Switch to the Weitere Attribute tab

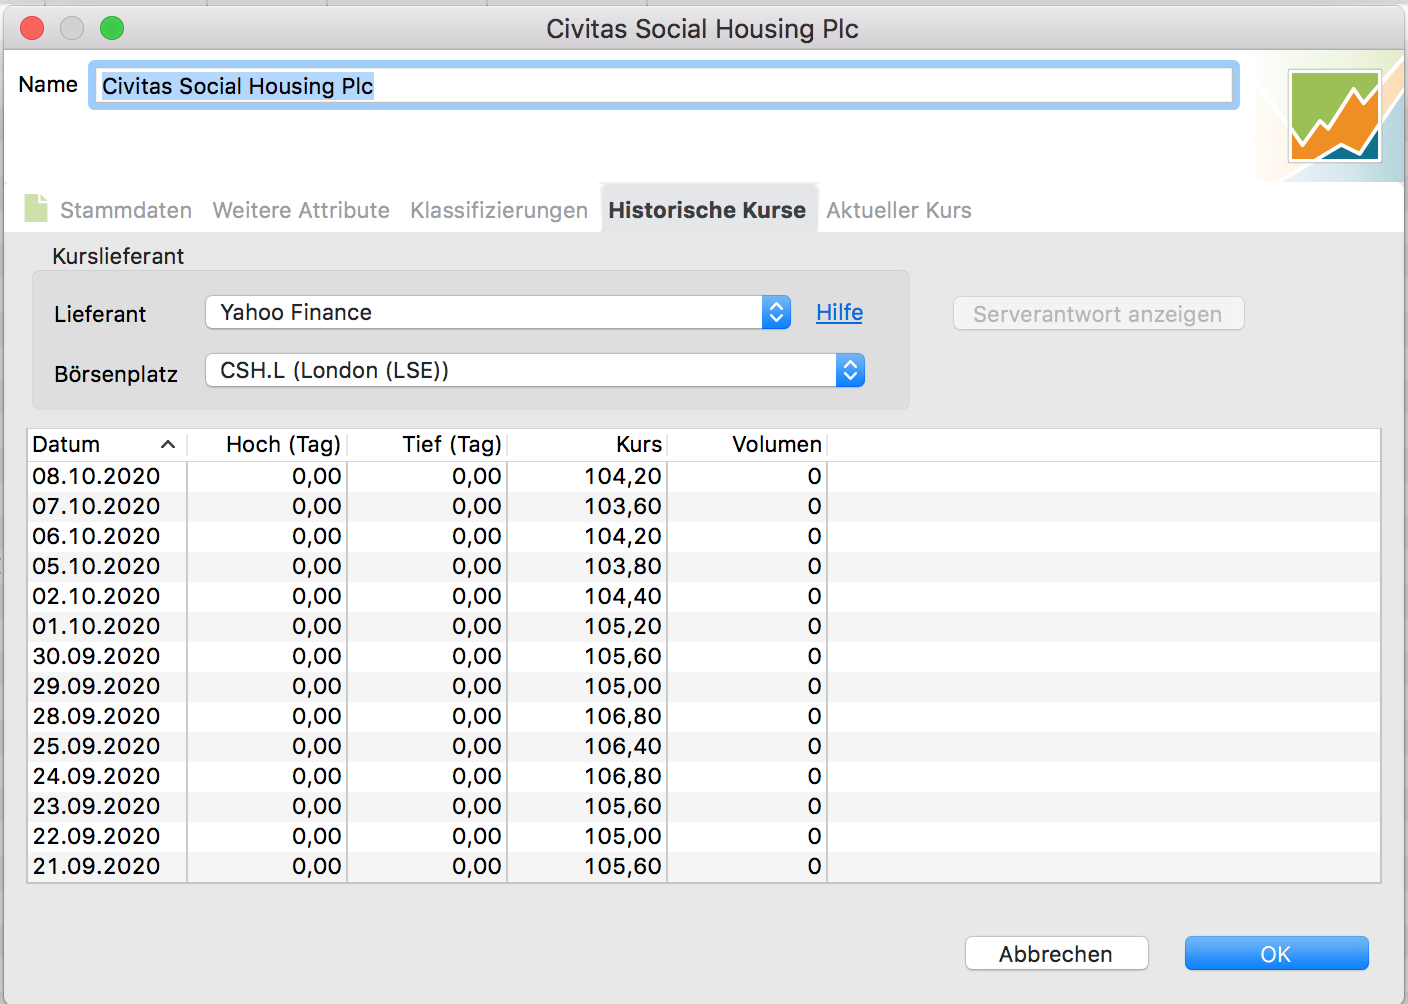coord(301,210)
